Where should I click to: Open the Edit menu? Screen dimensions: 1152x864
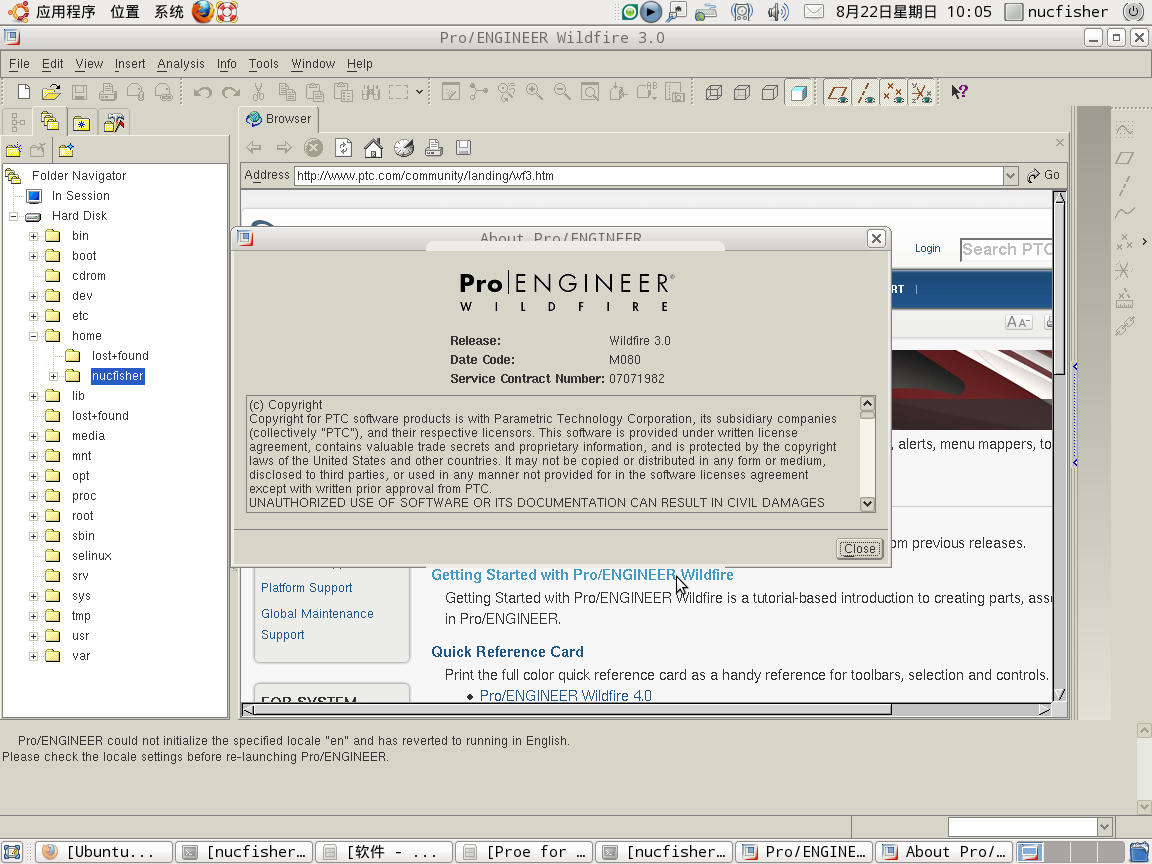(x=52, y=64)
